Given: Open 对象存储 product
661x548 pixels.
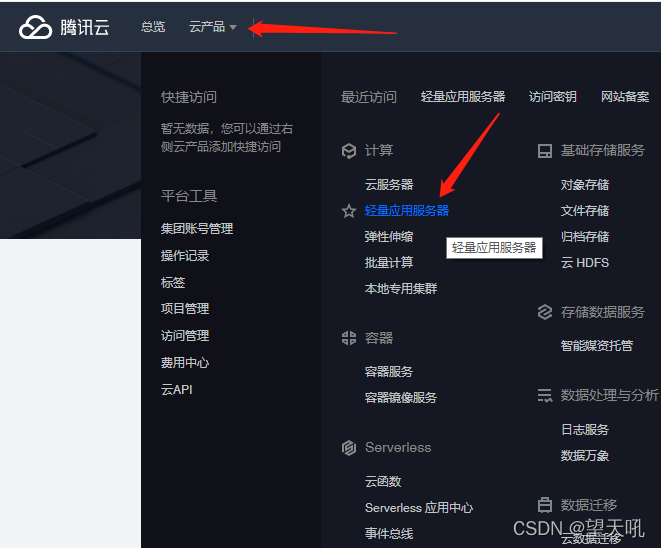Looking at the screenshot, I should (585, 185).
